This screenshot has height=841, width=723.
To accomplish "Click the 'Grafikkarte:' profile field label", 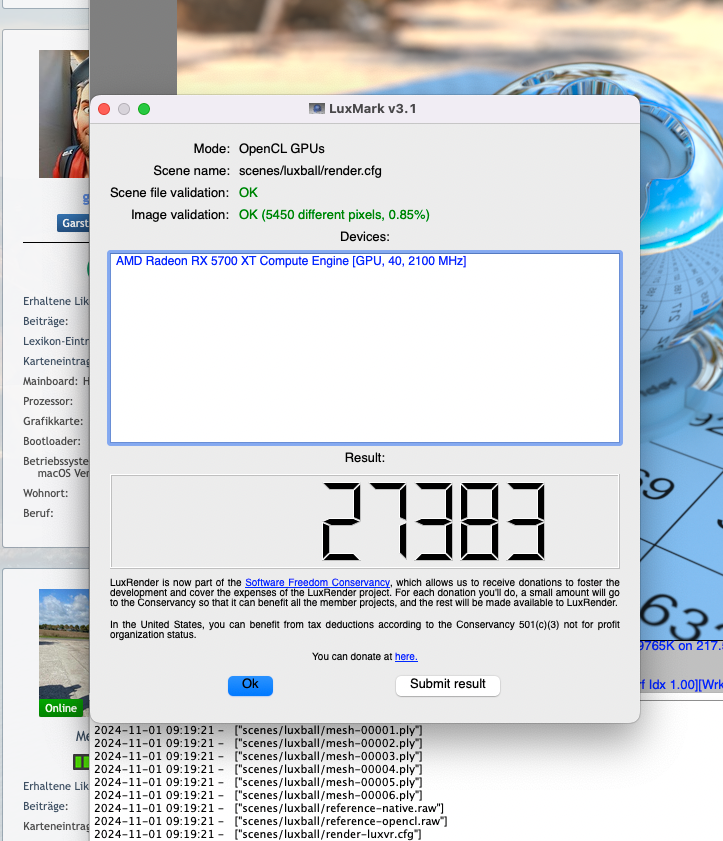I will click(x=53, y=421).
